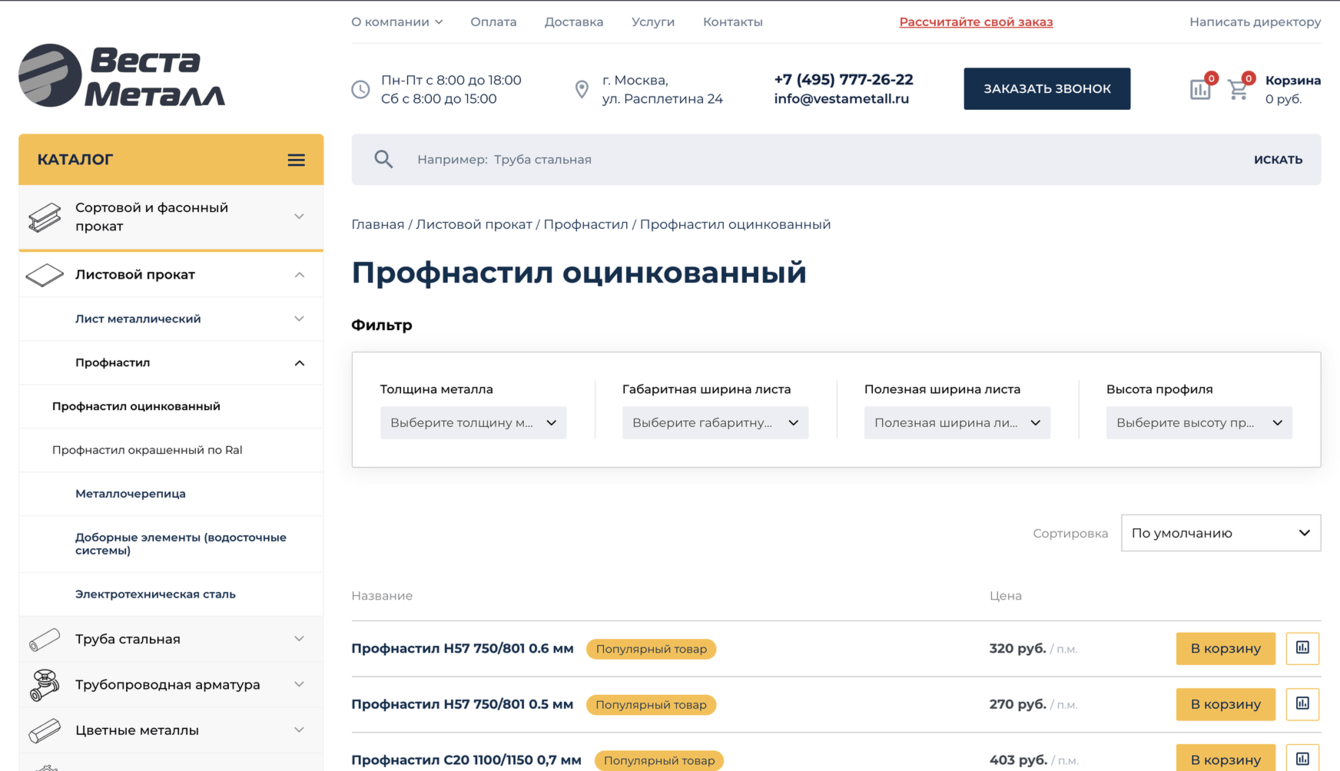The height and width of the screenshot is (771, 1340).
Task: Click the Трубопроводная арматура valve icon
Action: tap(44, 685)
